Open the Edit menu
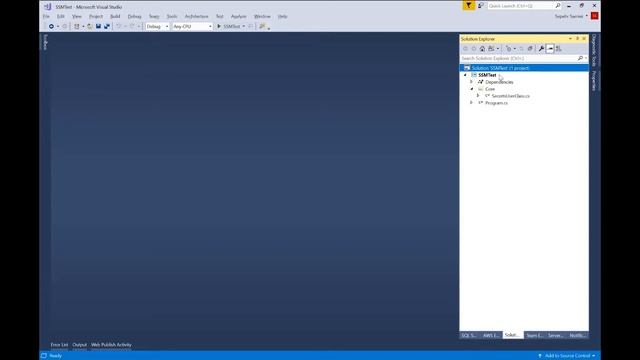 point(60,16)
